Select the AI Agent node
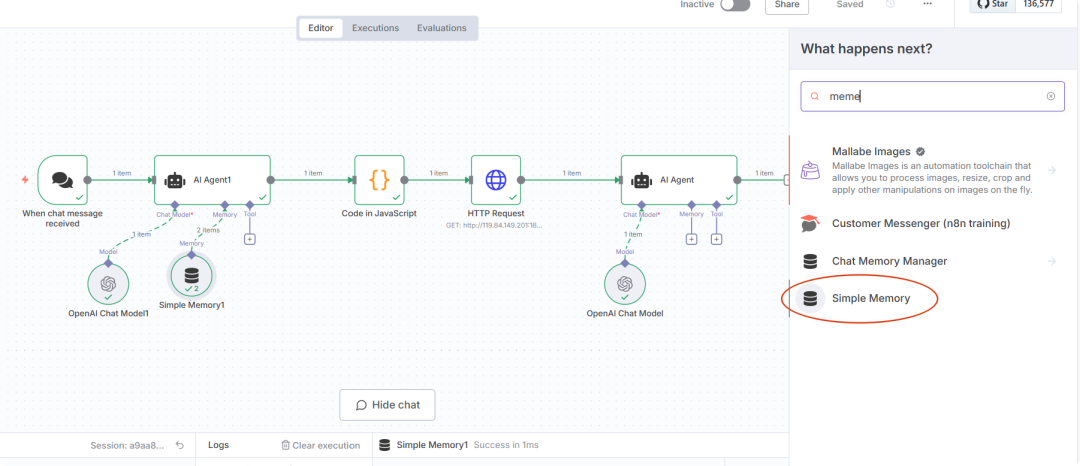1080x466 pixels. point(679,180)
